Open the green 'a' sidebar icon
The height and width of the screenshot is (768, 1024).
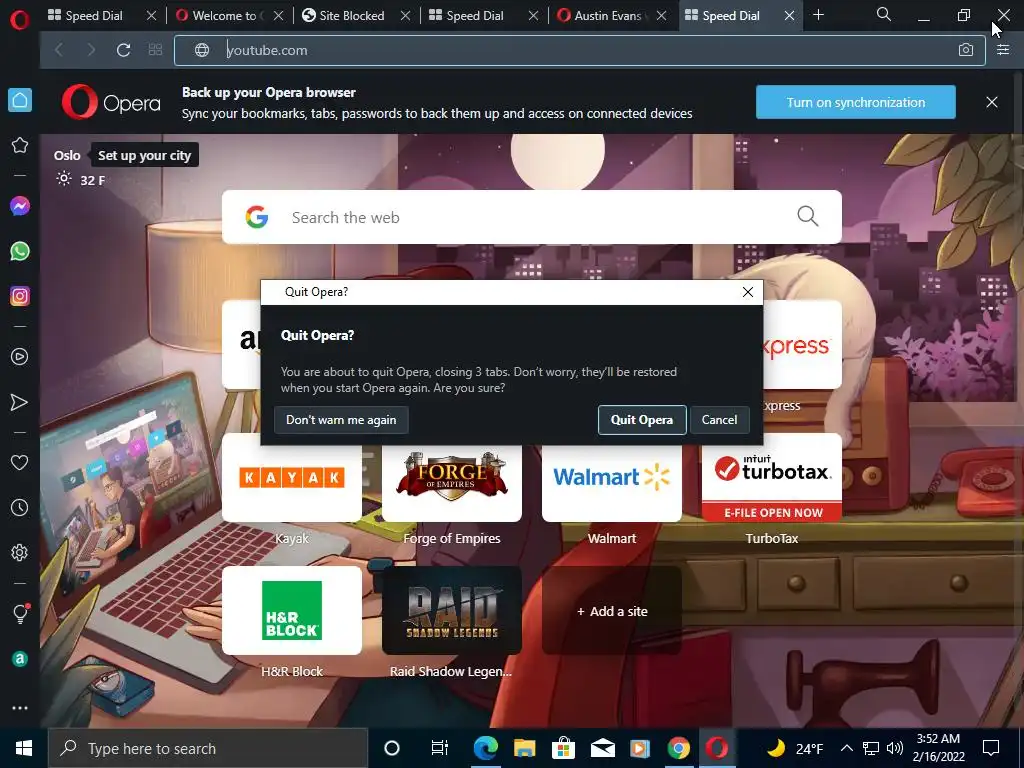[x=20, y=659]
